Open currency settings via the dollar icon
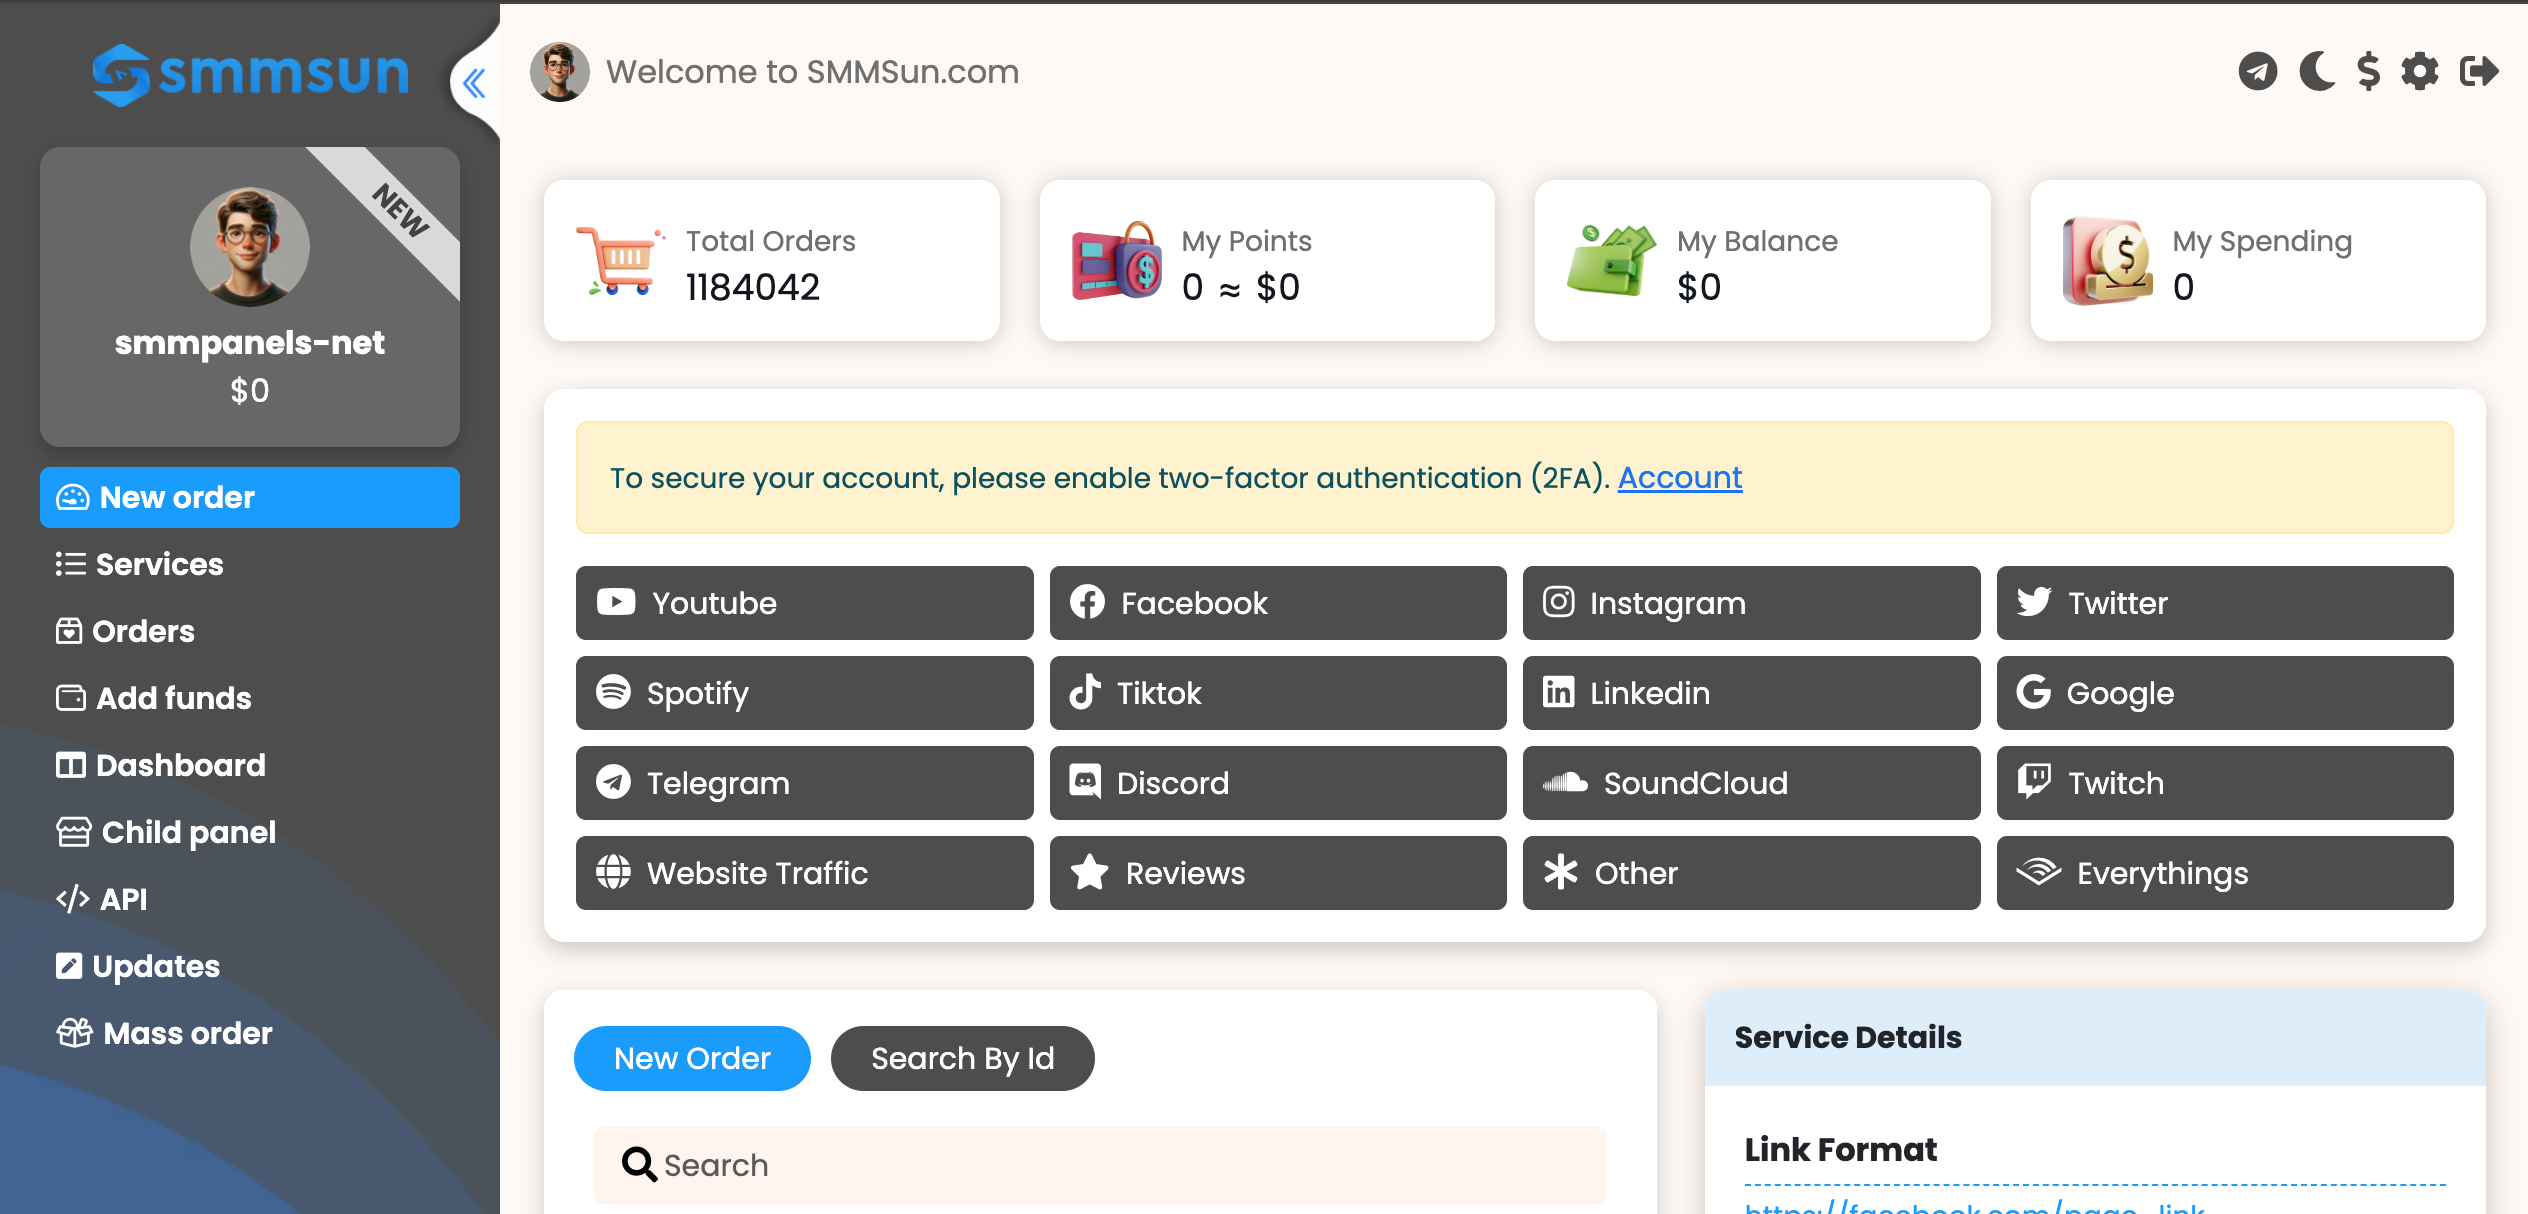 [2368, 71]
